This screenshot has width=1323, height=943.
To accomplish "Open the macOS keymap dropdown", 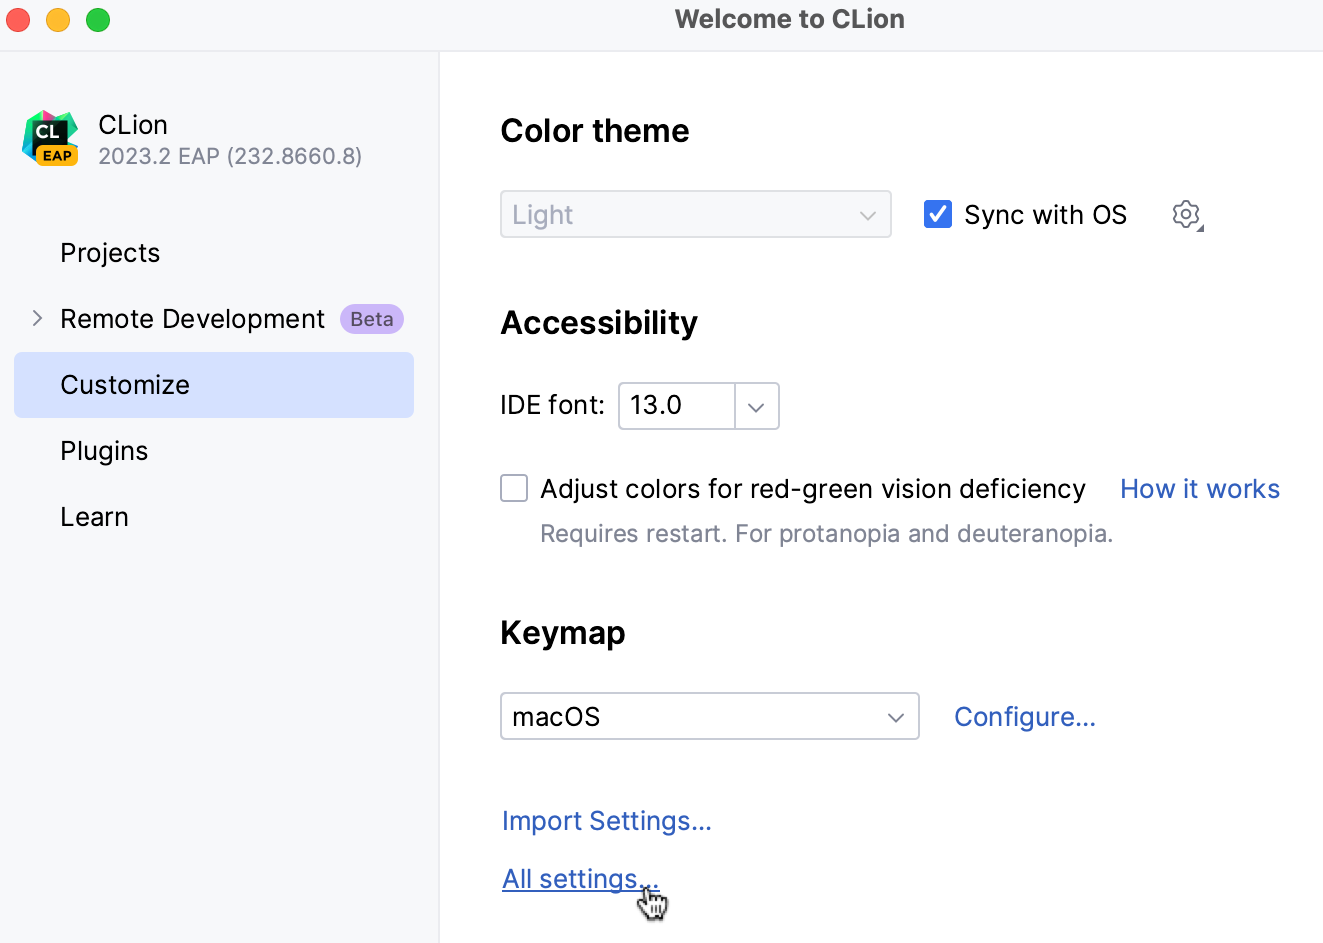I will tap(710, 716).
